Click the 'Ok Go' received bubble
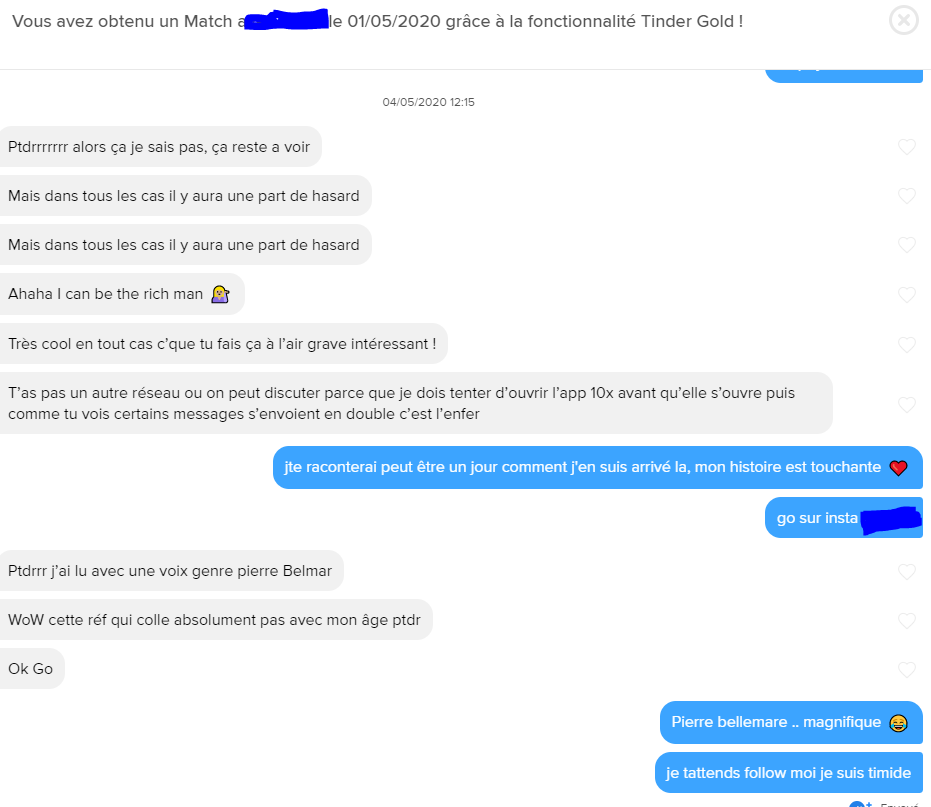Screen dimensions: 931x807 click(31, 669)
